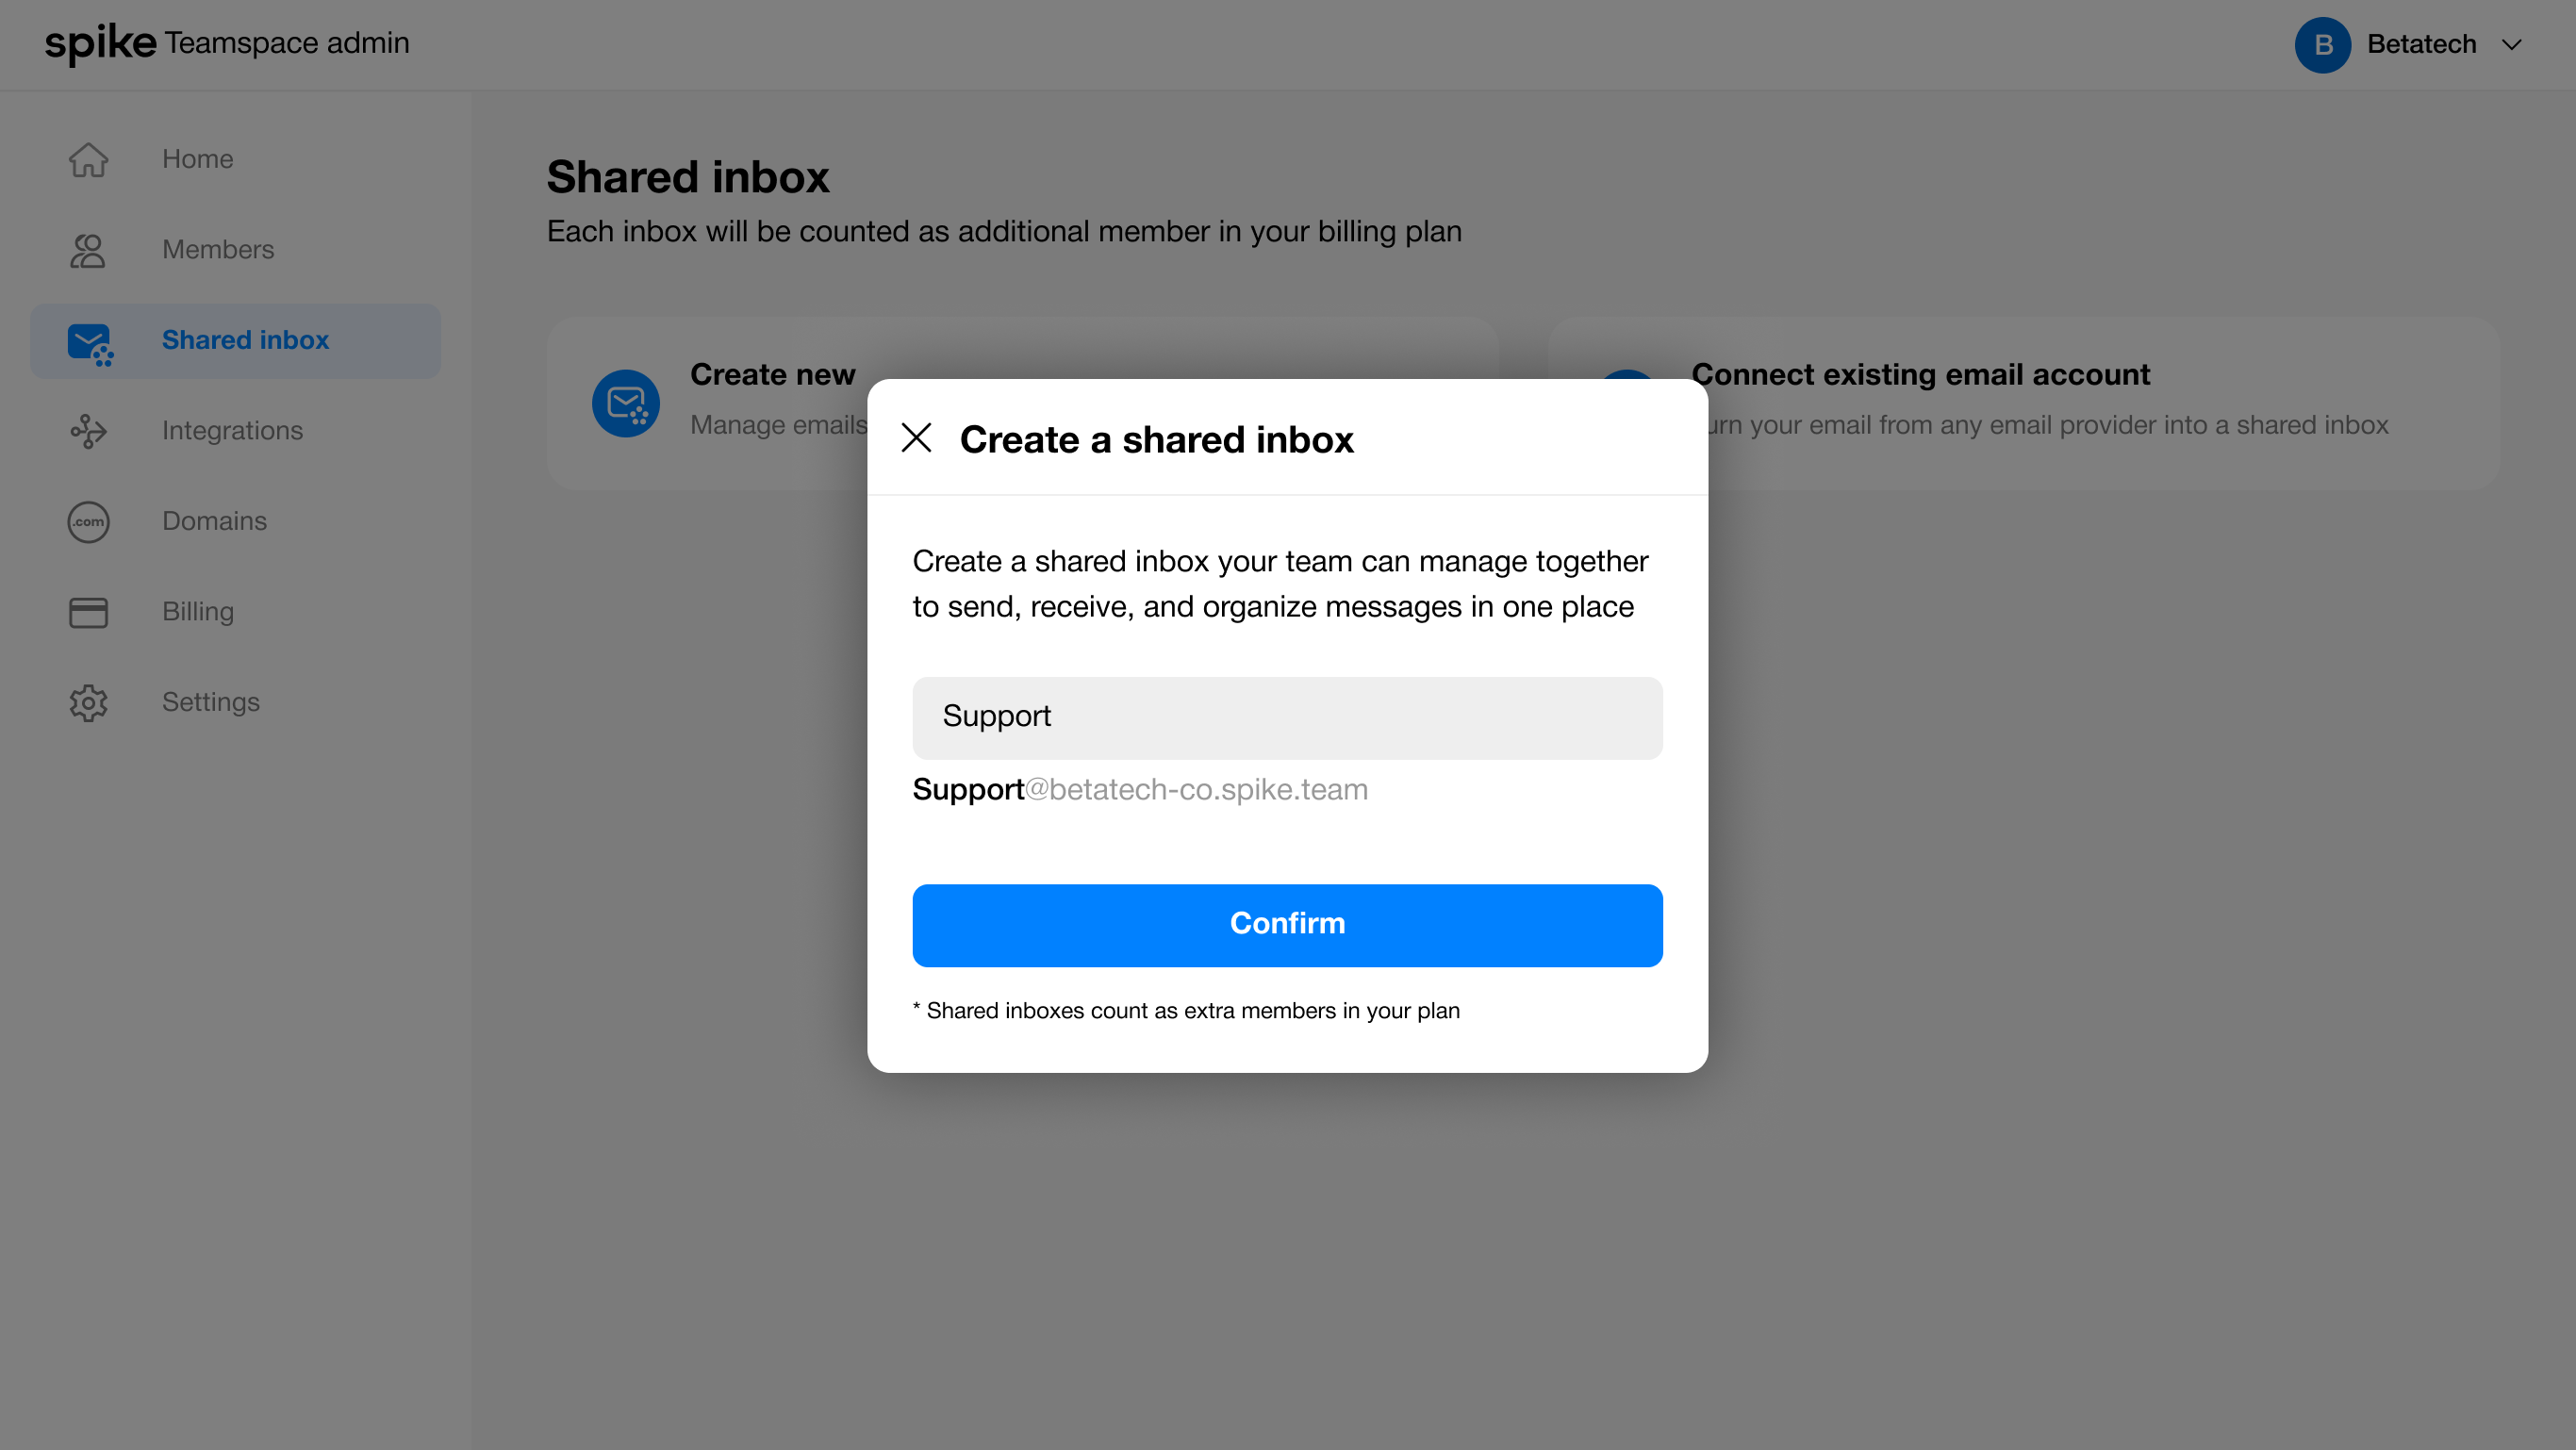Viewport: 2576px width, 1450px height.
Task: Click the inbox name field containing Support
Action: tap(1287, 717)
